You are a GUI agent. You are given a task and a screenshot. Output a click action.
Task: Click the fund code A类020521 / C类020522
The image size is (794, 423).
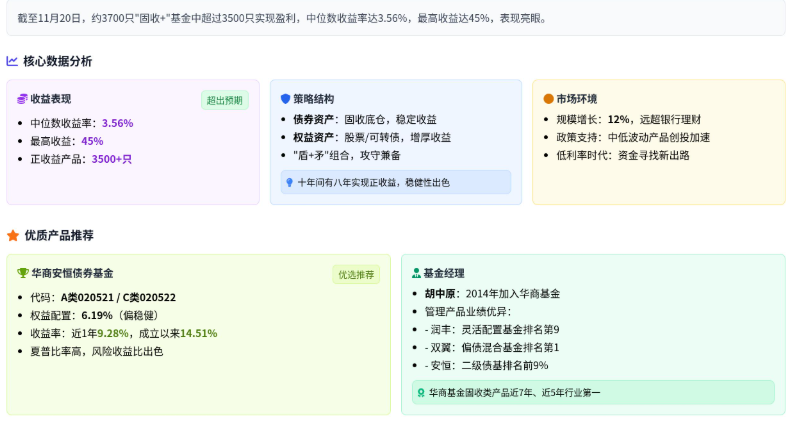(118, 297)
